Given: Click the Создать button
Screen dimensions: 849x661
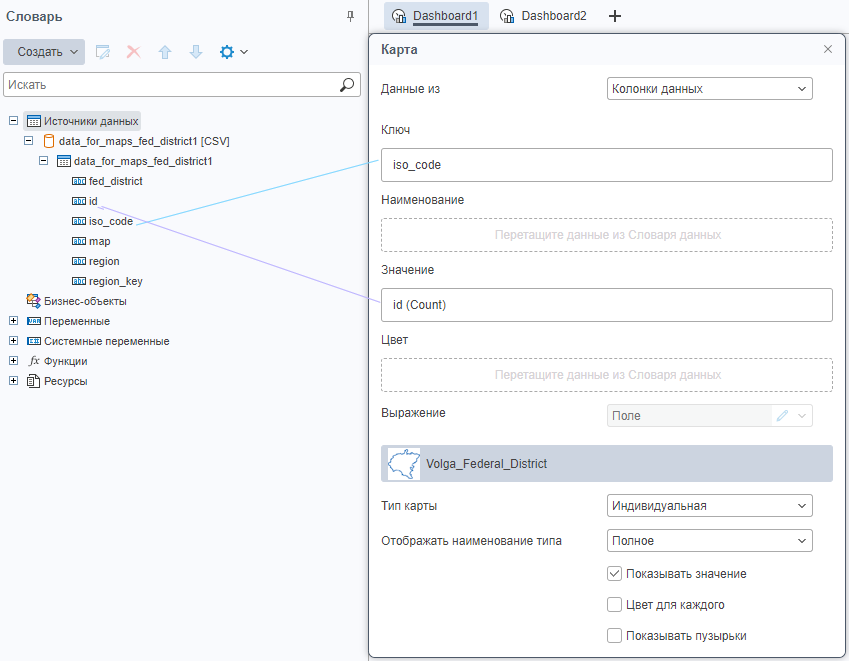Looking at the screenshot, I should tap(44, 51).
